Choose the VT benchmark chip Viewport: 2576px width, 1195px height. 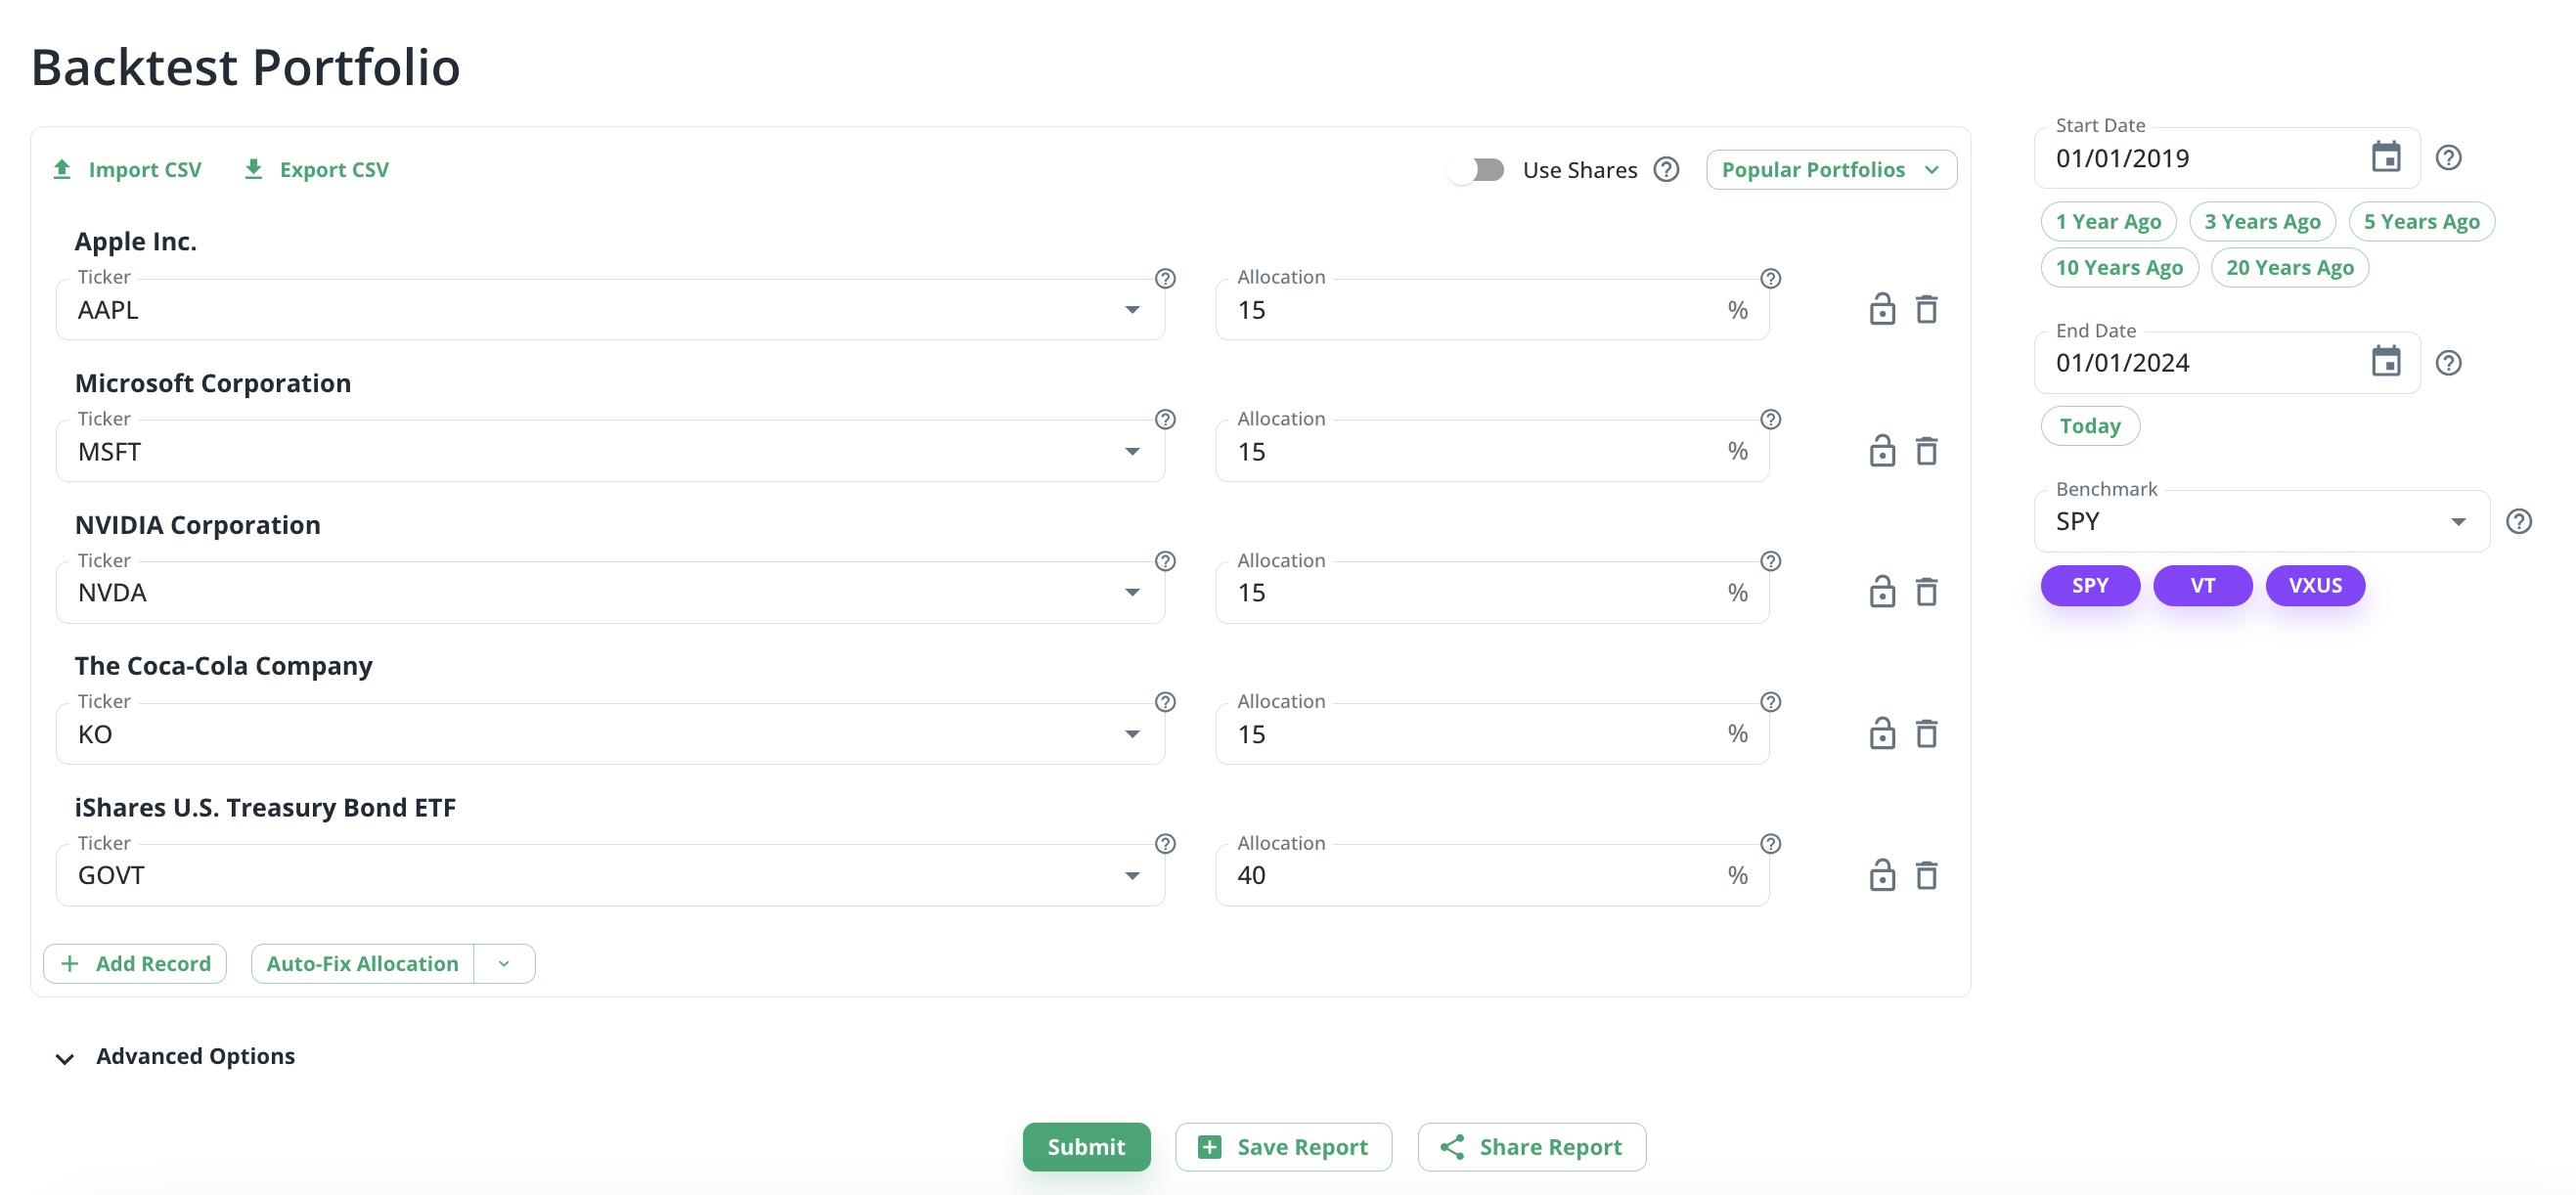[x=2202, y=586]
